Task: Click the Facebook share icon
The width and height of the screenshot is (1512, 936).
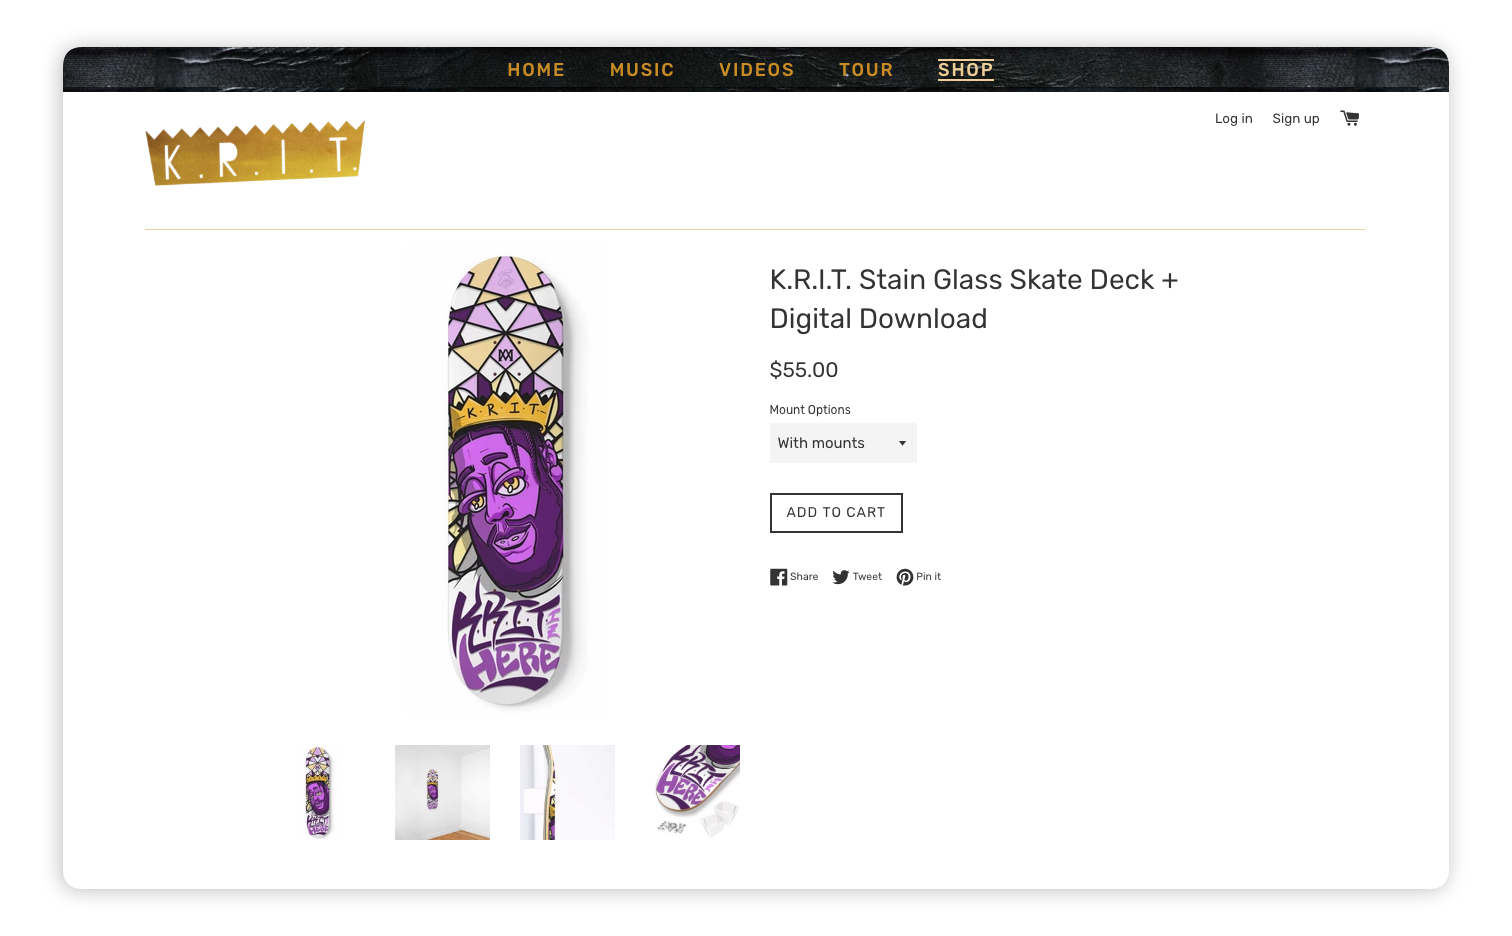Action: (x=778, y=577)
